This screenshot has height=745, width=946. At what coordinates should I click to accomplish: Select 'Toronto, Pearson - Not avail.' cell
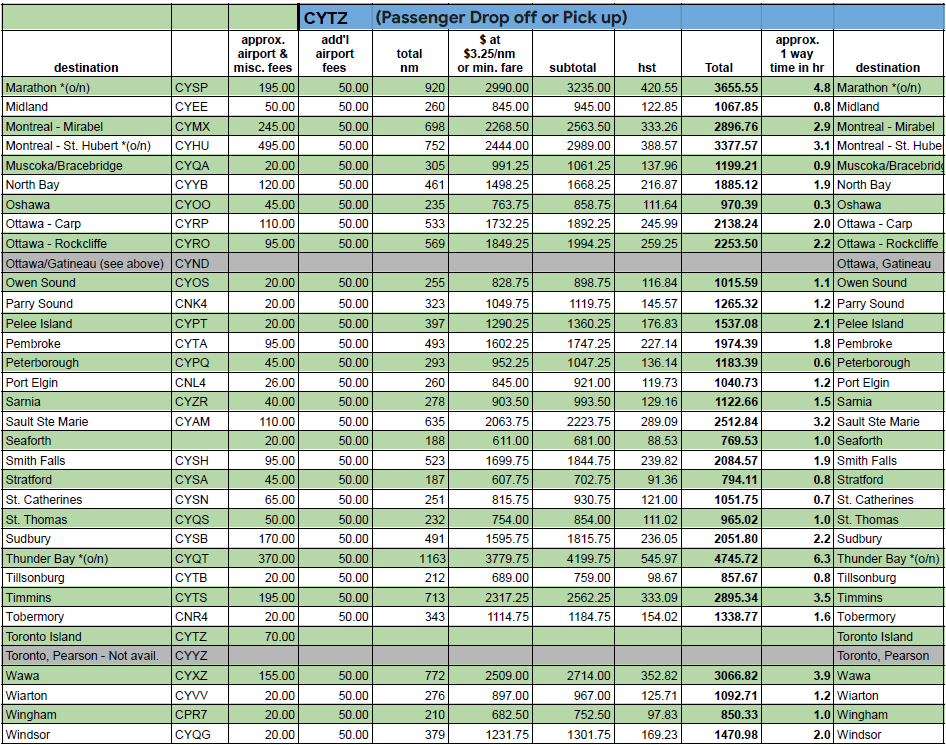(x=87, y=656)
